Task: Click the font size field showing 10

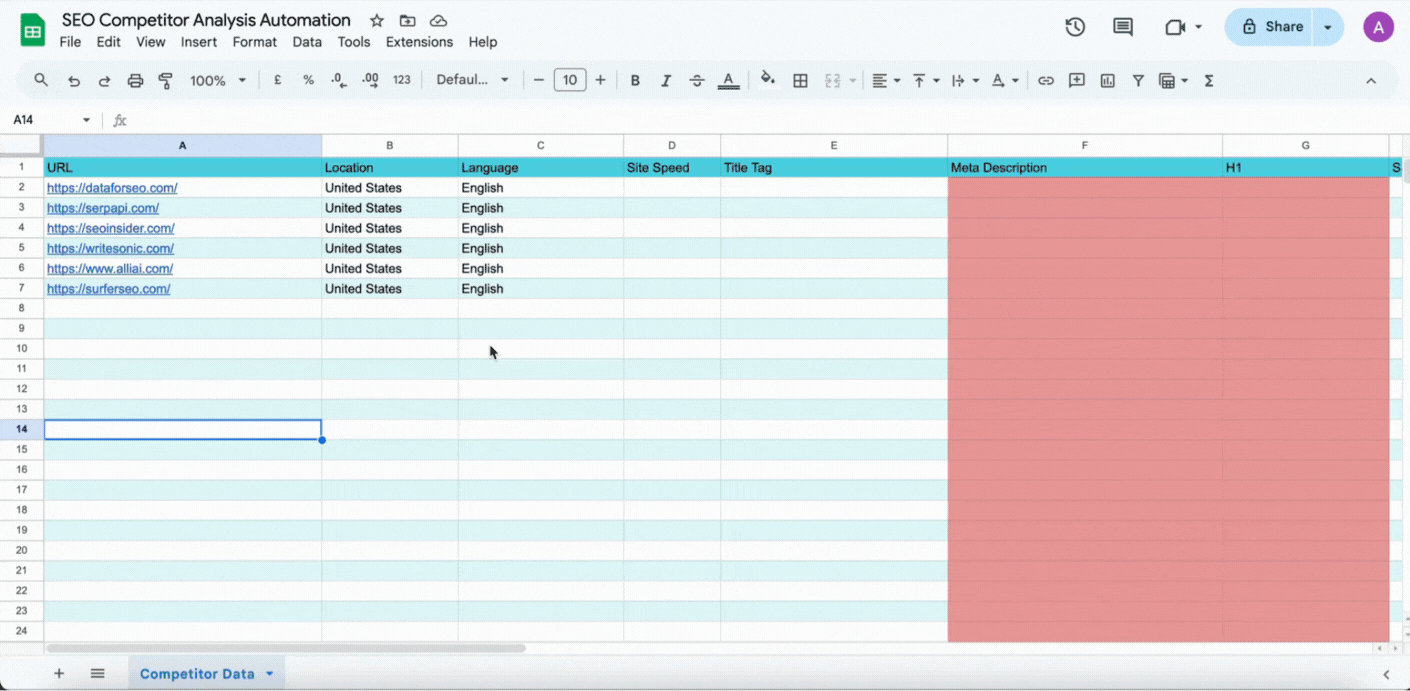Action: 570,80
